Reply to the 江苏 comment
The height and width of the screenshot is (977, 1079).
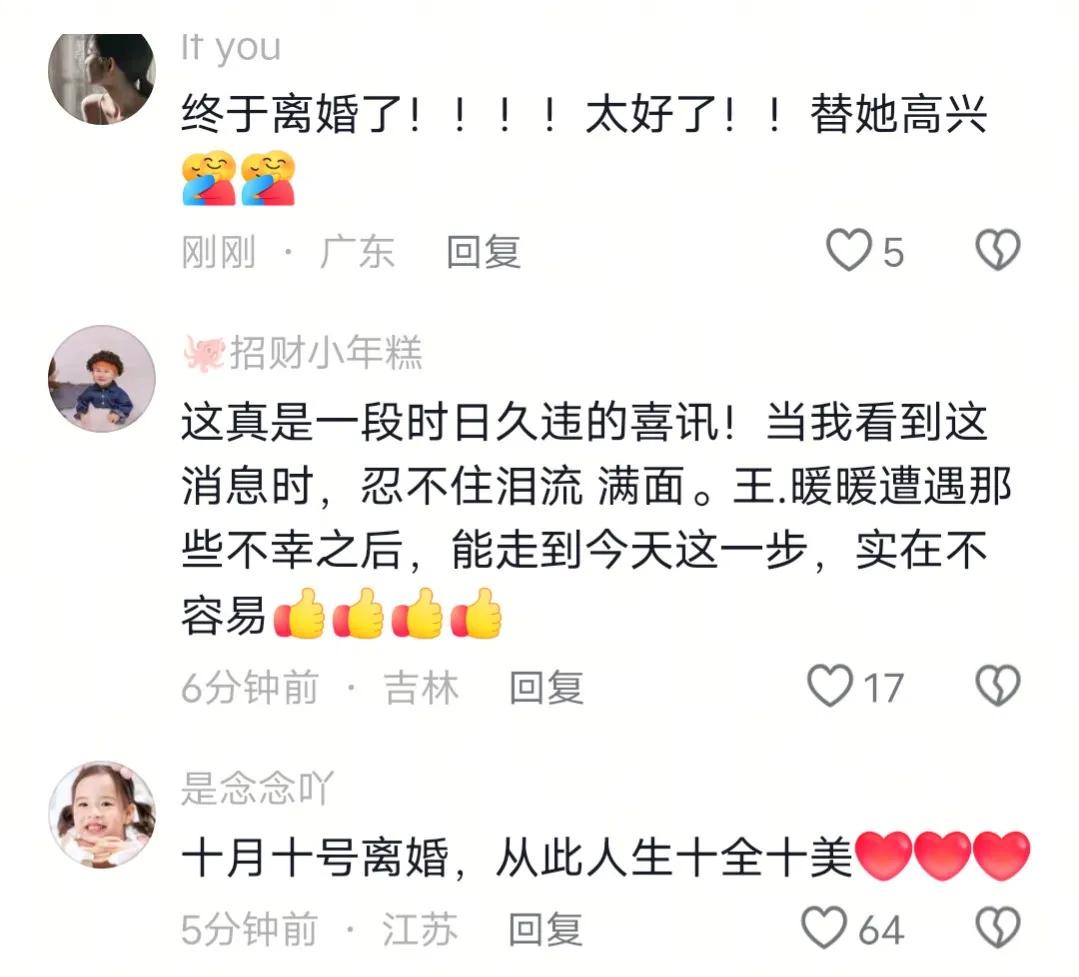[545, 929]
